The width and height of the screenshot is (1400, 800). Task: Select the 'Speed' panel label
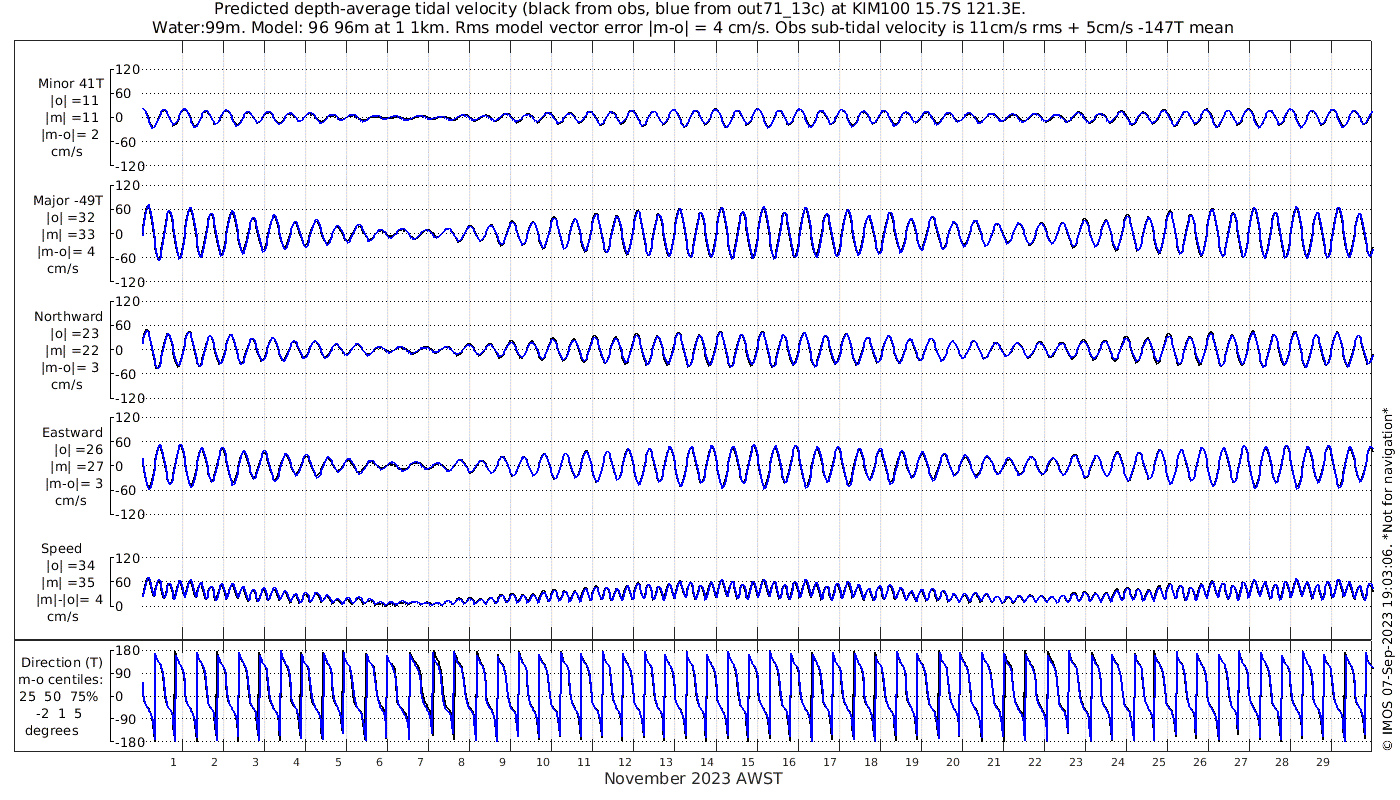click(x=61, y=549)
